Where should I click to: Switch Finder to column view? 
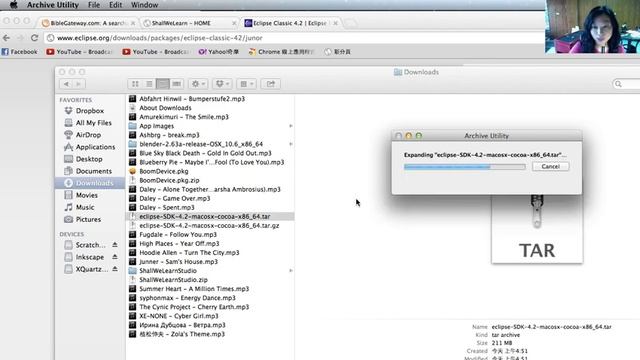click(163, 84)
